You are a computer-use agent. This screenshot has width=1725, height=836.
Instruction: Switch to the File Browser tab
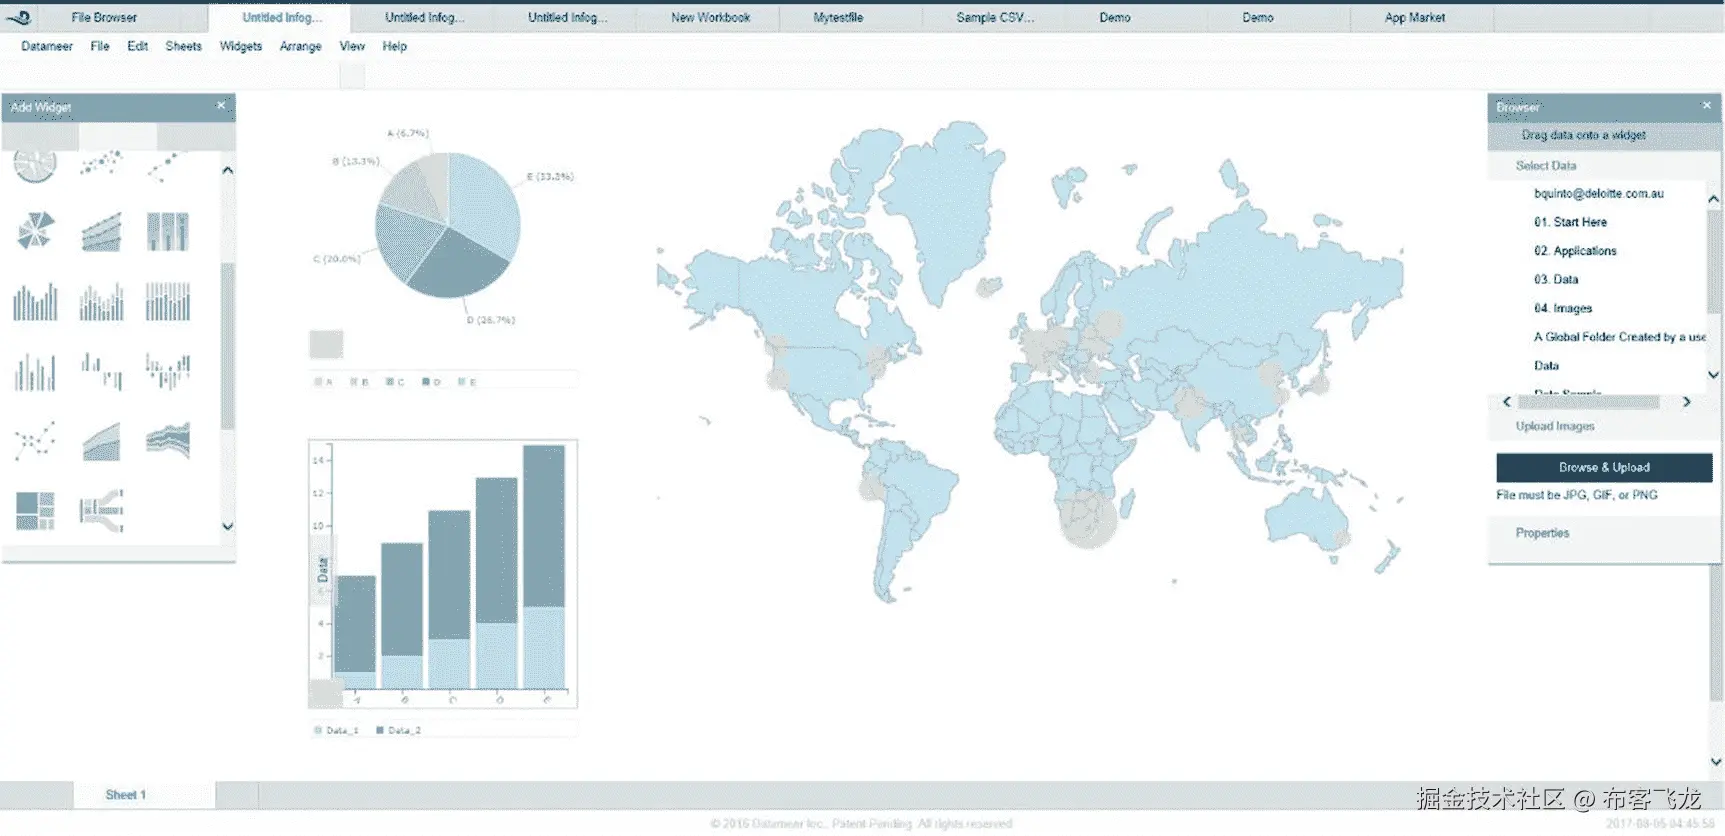(x=104, y=18)
